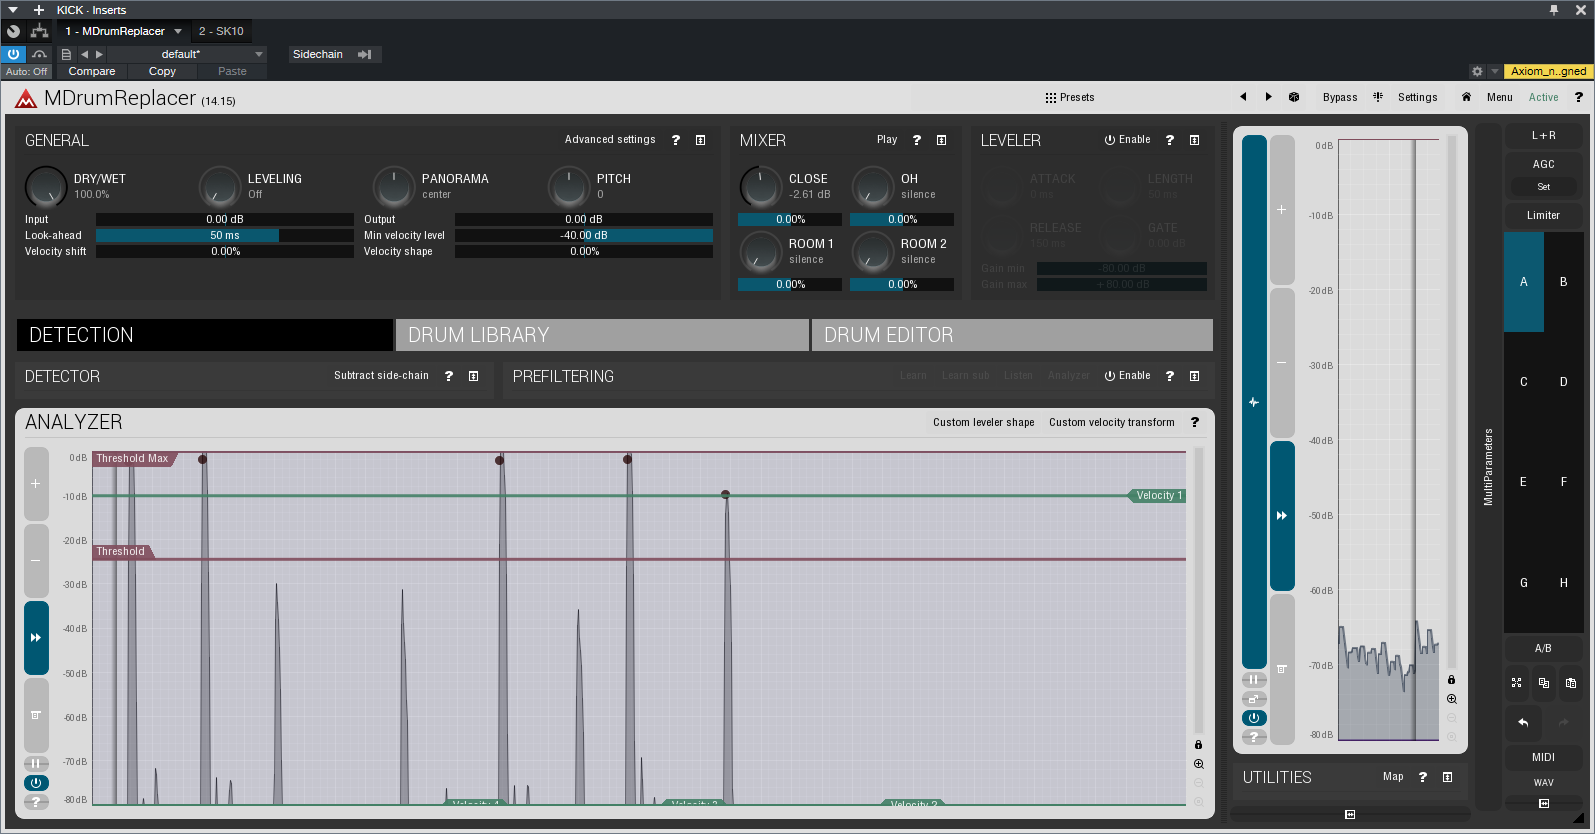Expand the MDrumReplacer insert dropdown arrow
This screenshot has width=1595, height=834.
tap(178, 31)
